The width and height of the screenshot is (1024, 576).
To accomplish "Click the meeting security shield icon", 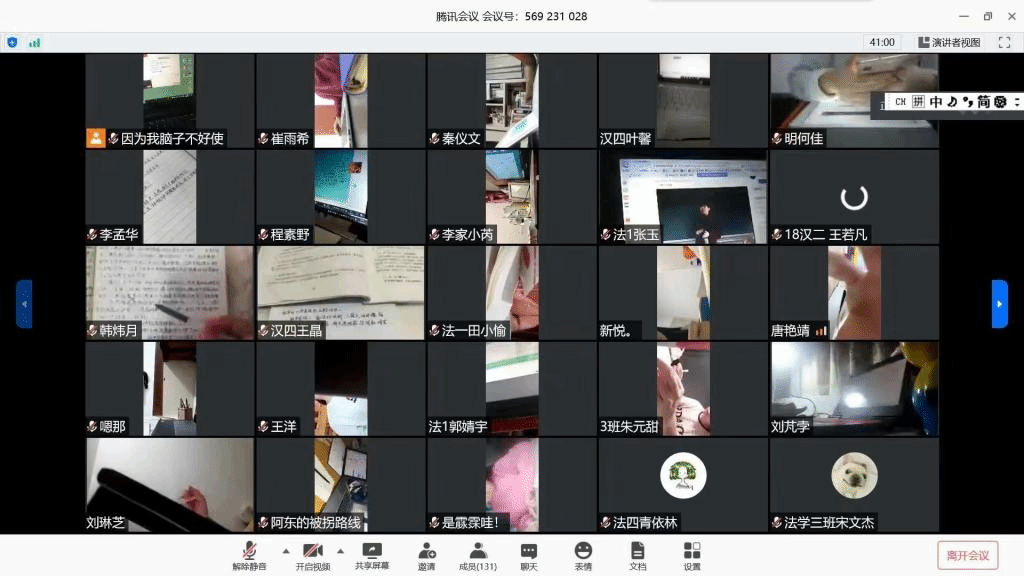I will point(12,43).
